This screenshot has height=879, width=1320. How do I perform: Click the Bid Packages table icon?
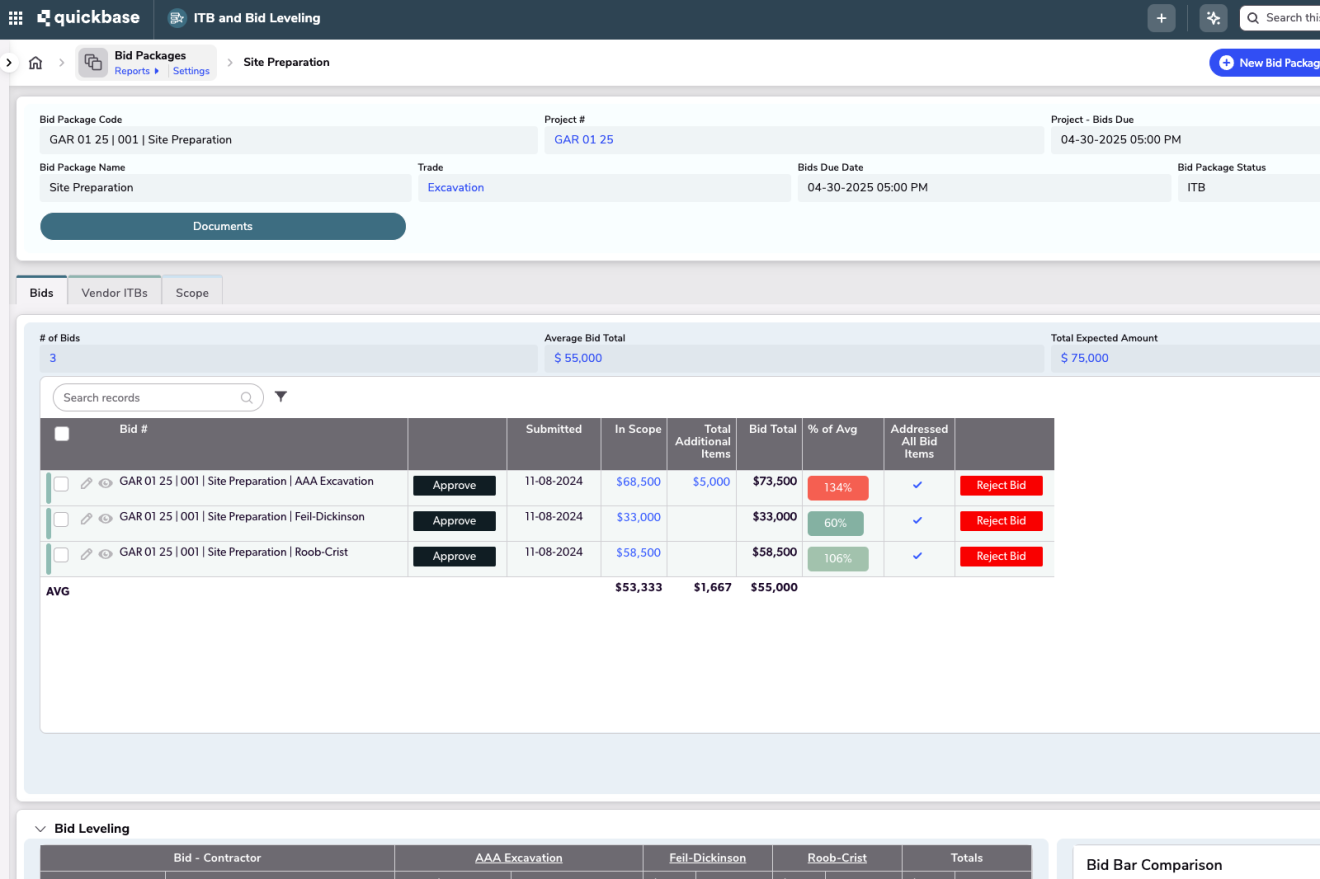(93, 62)
